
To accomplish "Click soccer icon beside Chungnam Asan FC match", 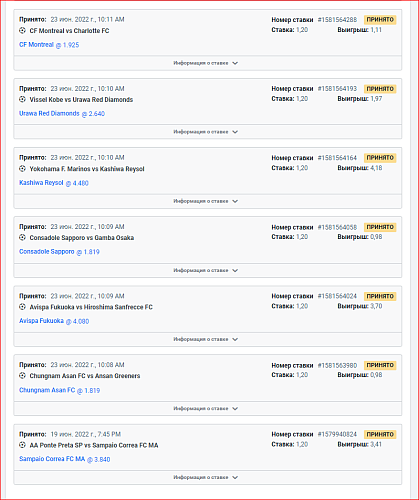I will (x=22, y=376).
